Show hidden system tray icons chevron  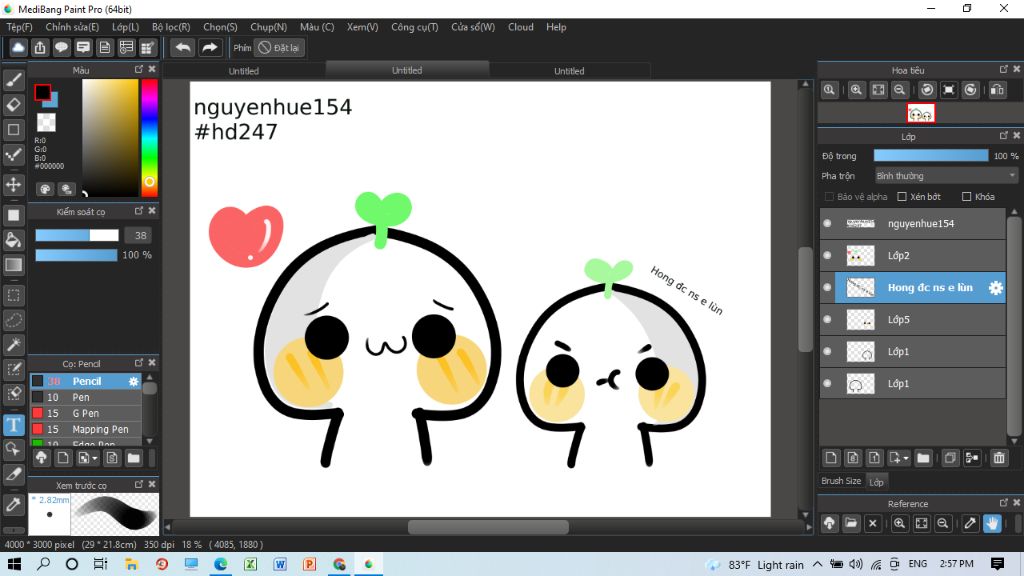pyautogui.click(x=817, y=564)
